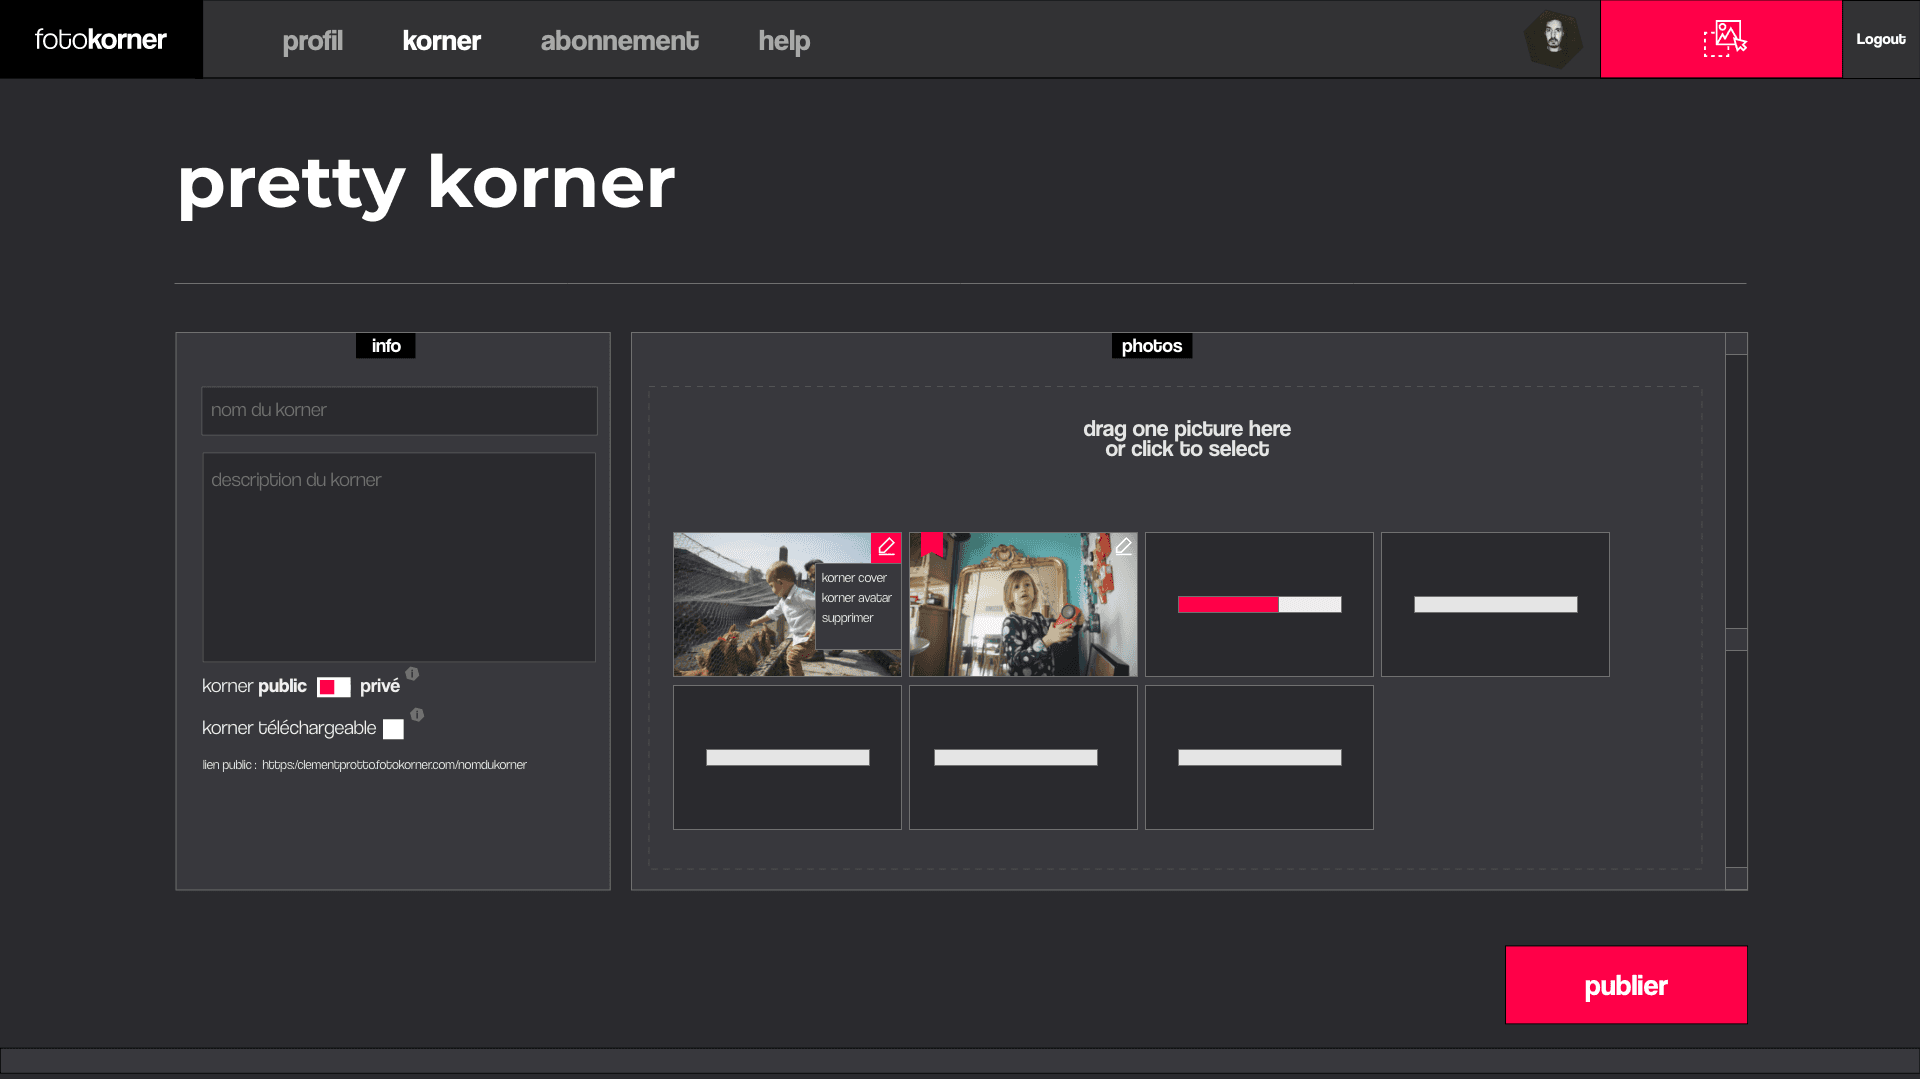The image size is (1920, 1079).
Task: Click the edit pencil on the boy photo
Action: point(886,547)
